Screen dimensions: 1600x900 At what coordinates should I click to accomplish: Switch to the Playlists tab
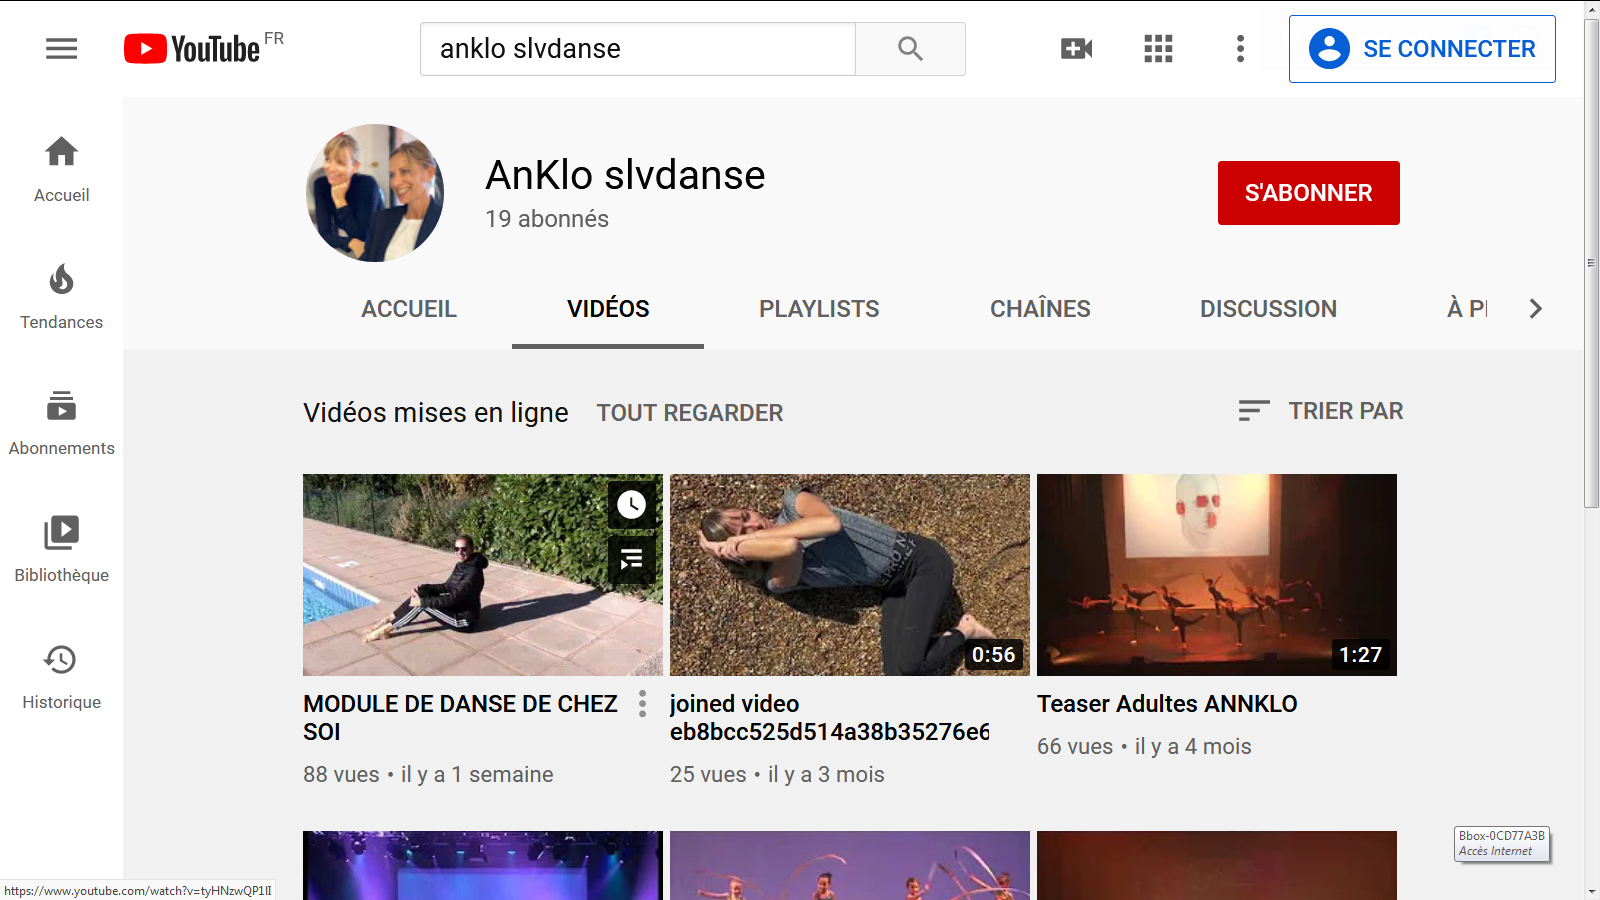[818, 309]
